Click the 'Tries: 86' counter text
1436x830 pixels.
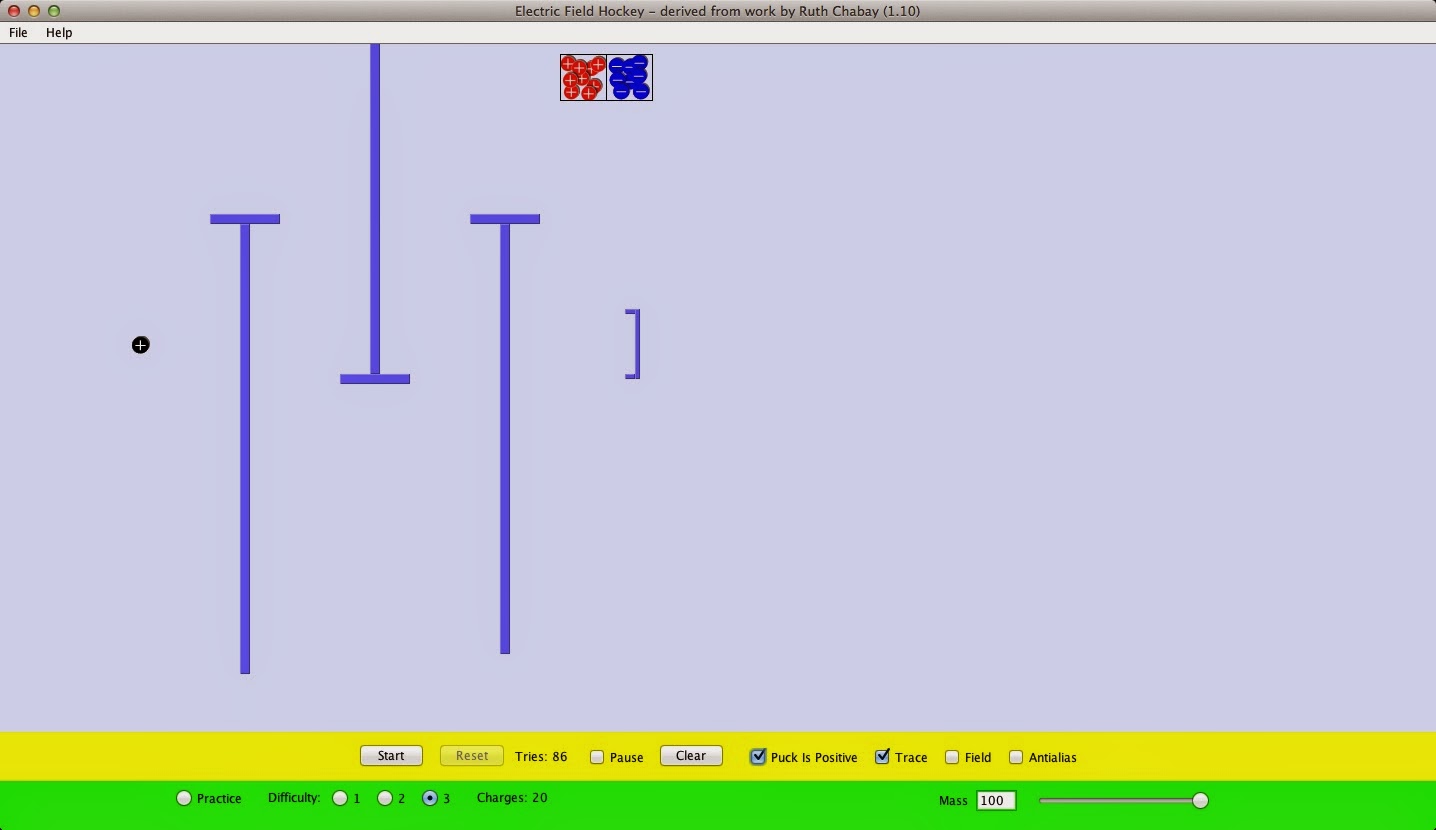click(541, 756)
